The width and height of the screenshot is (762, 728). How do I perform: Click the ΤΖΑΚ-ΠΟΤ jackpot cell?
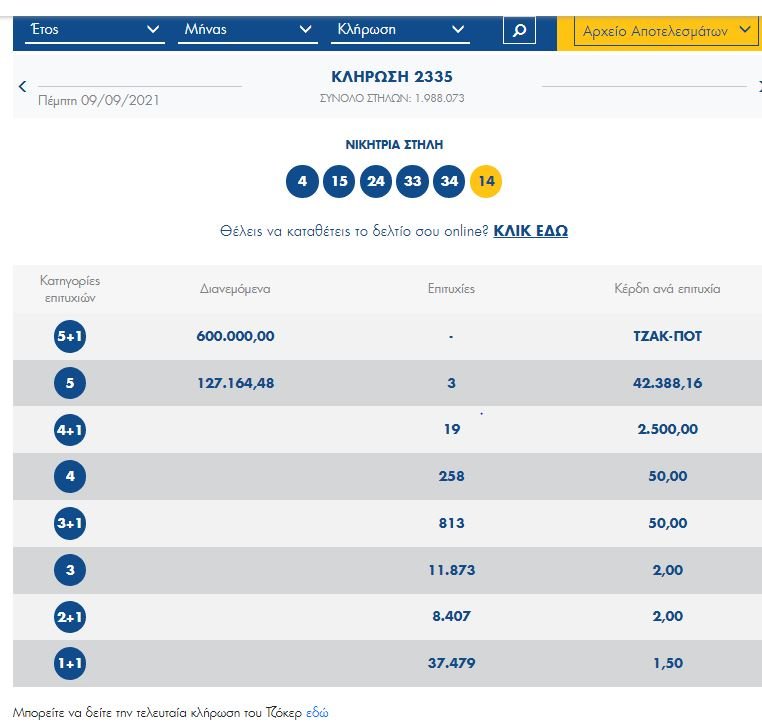(x=667, y=337)
